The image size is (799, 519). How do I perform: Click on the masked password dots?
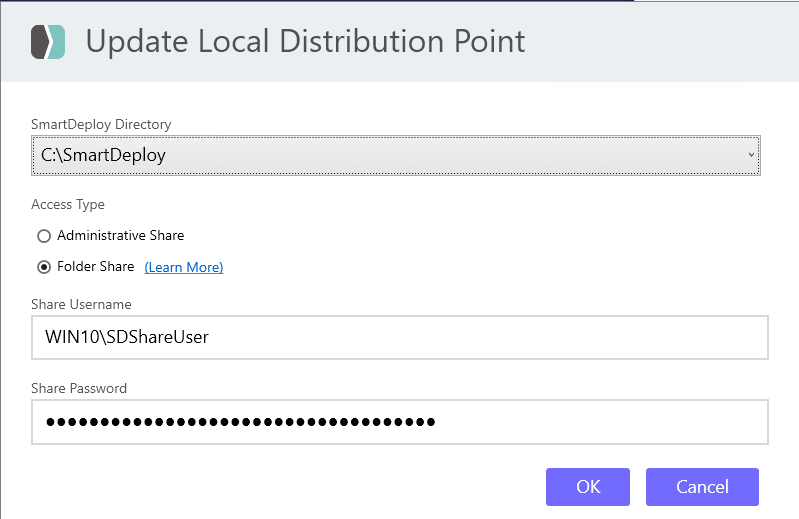point(240,421)
